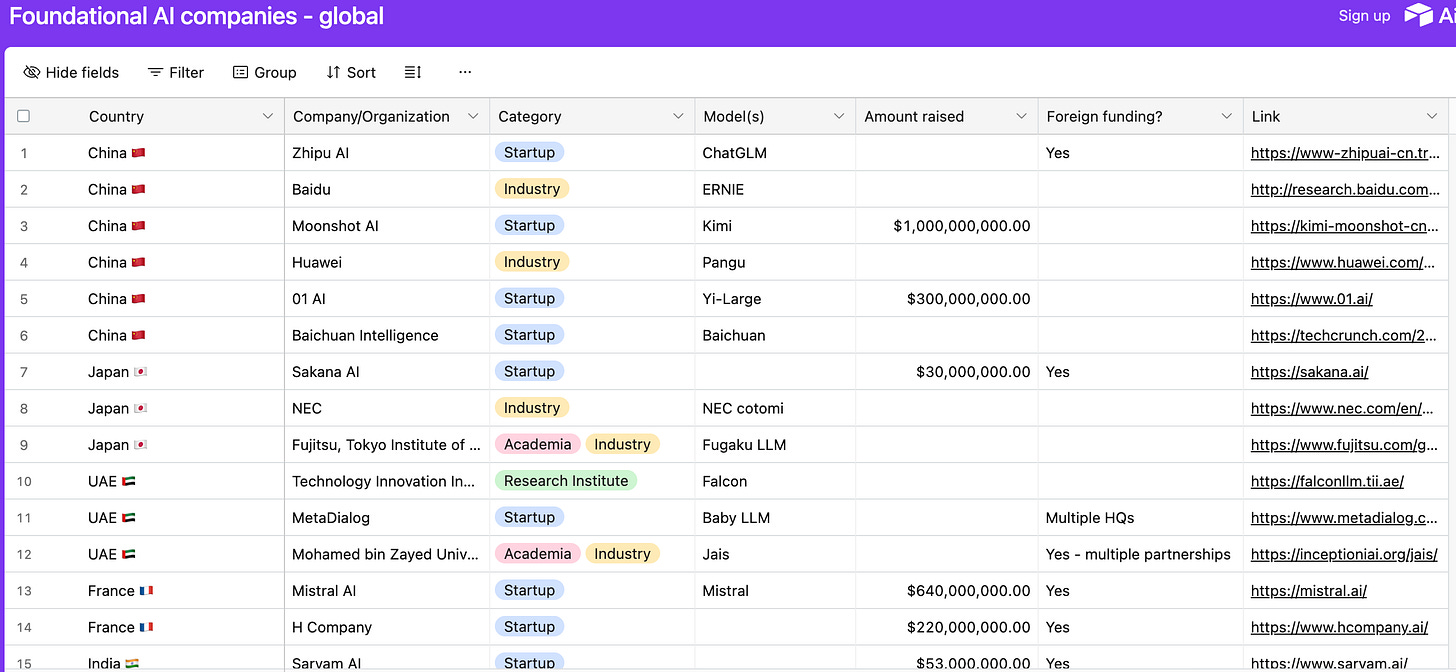Select the ERNIE model cell
1456x672 pixels.
click(775, 189)
